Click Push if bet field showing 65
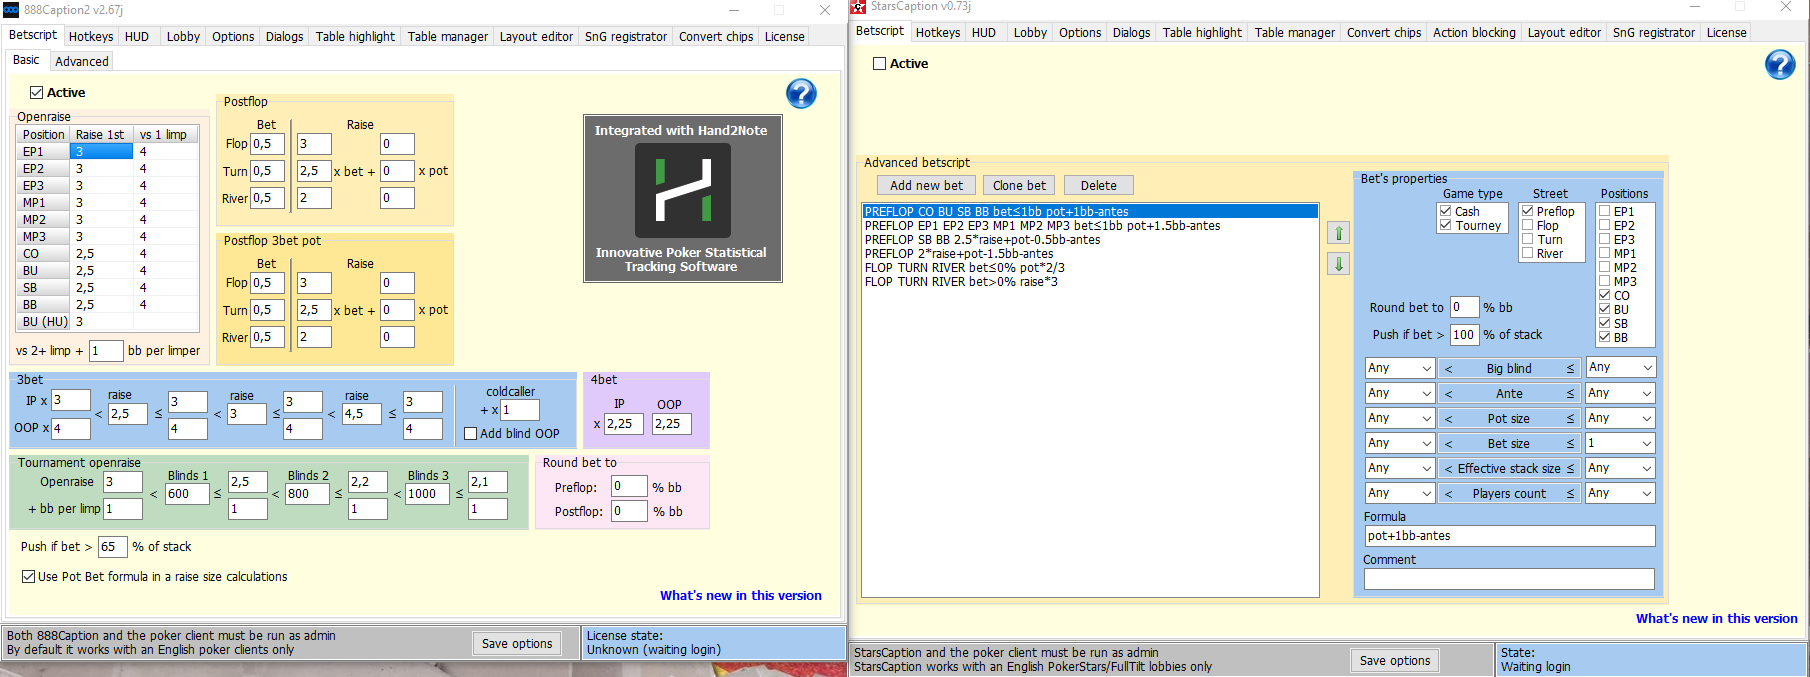1810x677 pixels. pyautogui.click(x=112, y=547)
